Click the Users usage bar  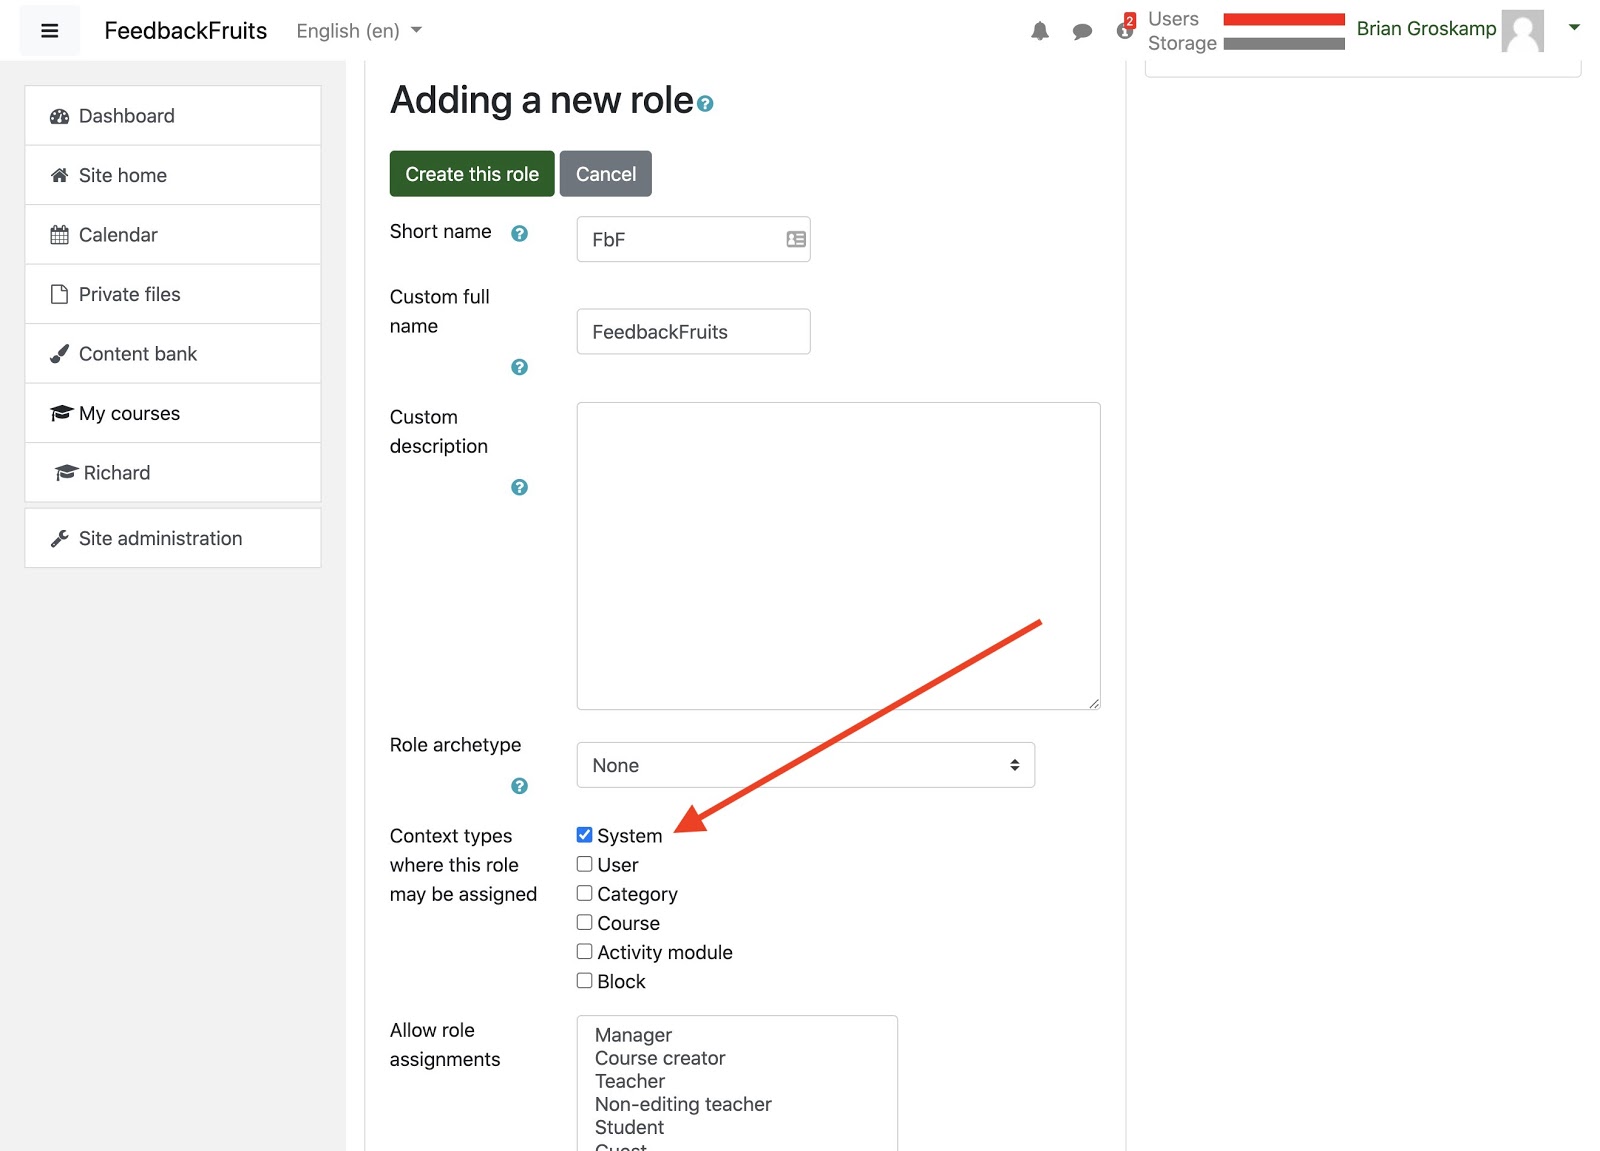pos(1284,19)
